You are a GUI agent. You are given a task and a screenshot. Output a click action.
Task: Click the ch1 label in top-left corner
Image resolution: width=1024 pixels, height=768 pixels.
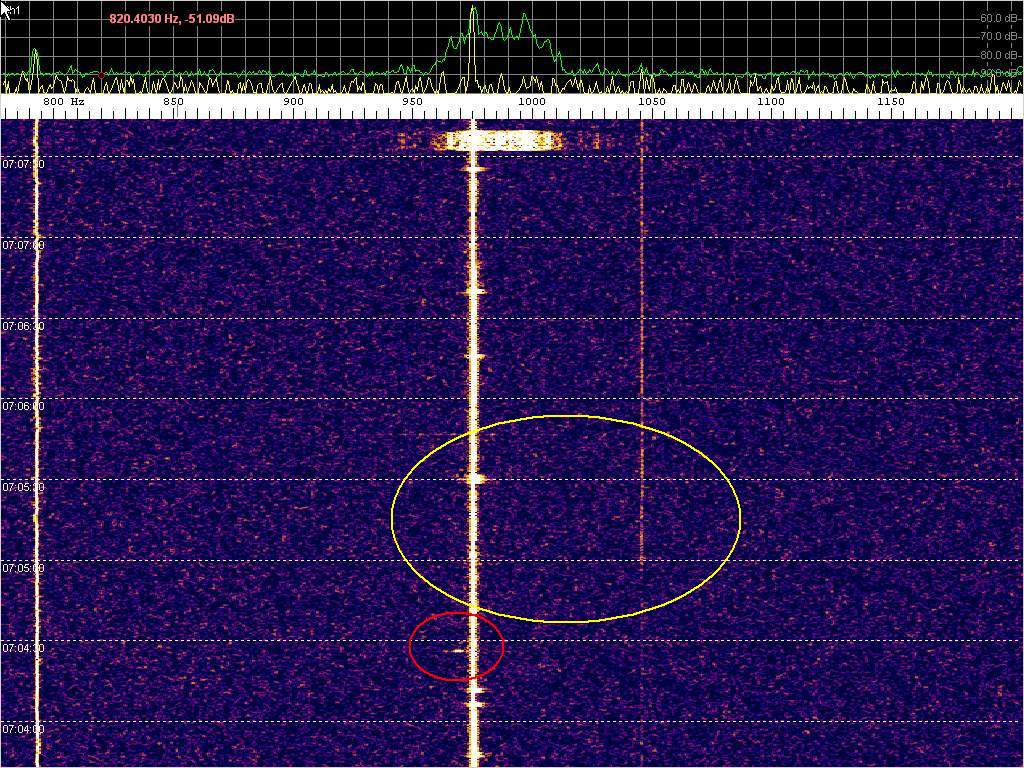12,9
